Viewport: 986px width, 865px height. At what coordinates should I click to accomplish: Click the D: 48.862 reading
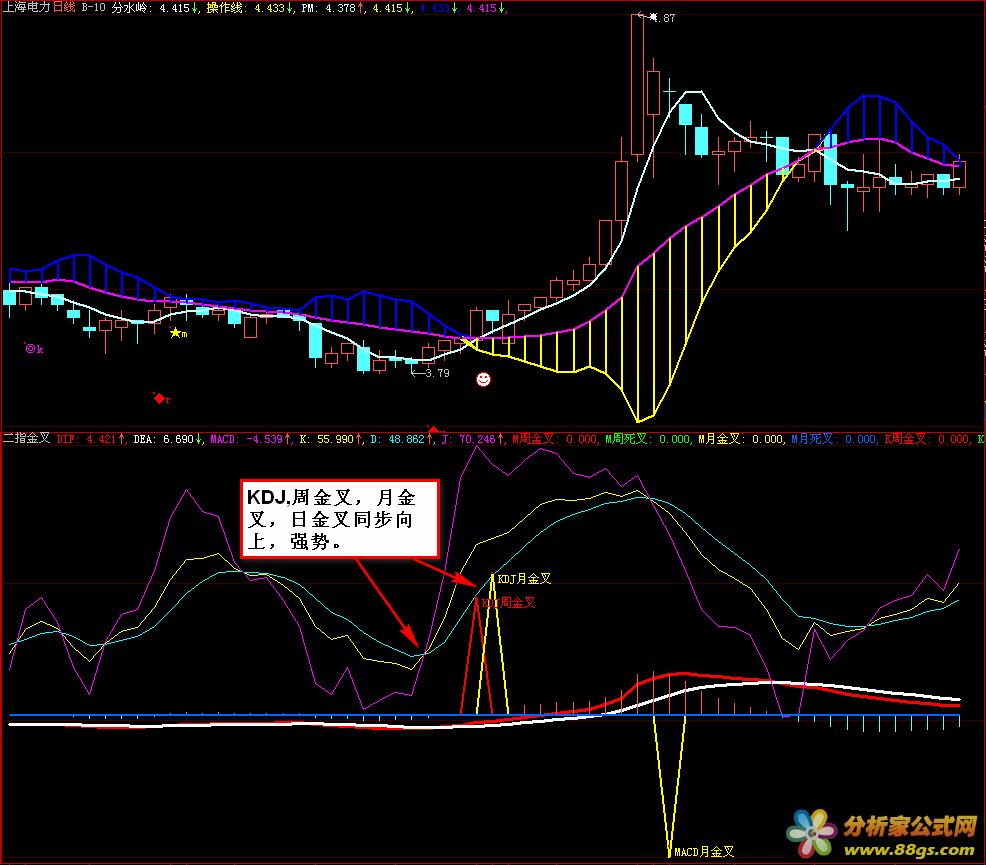pos(401,439)
